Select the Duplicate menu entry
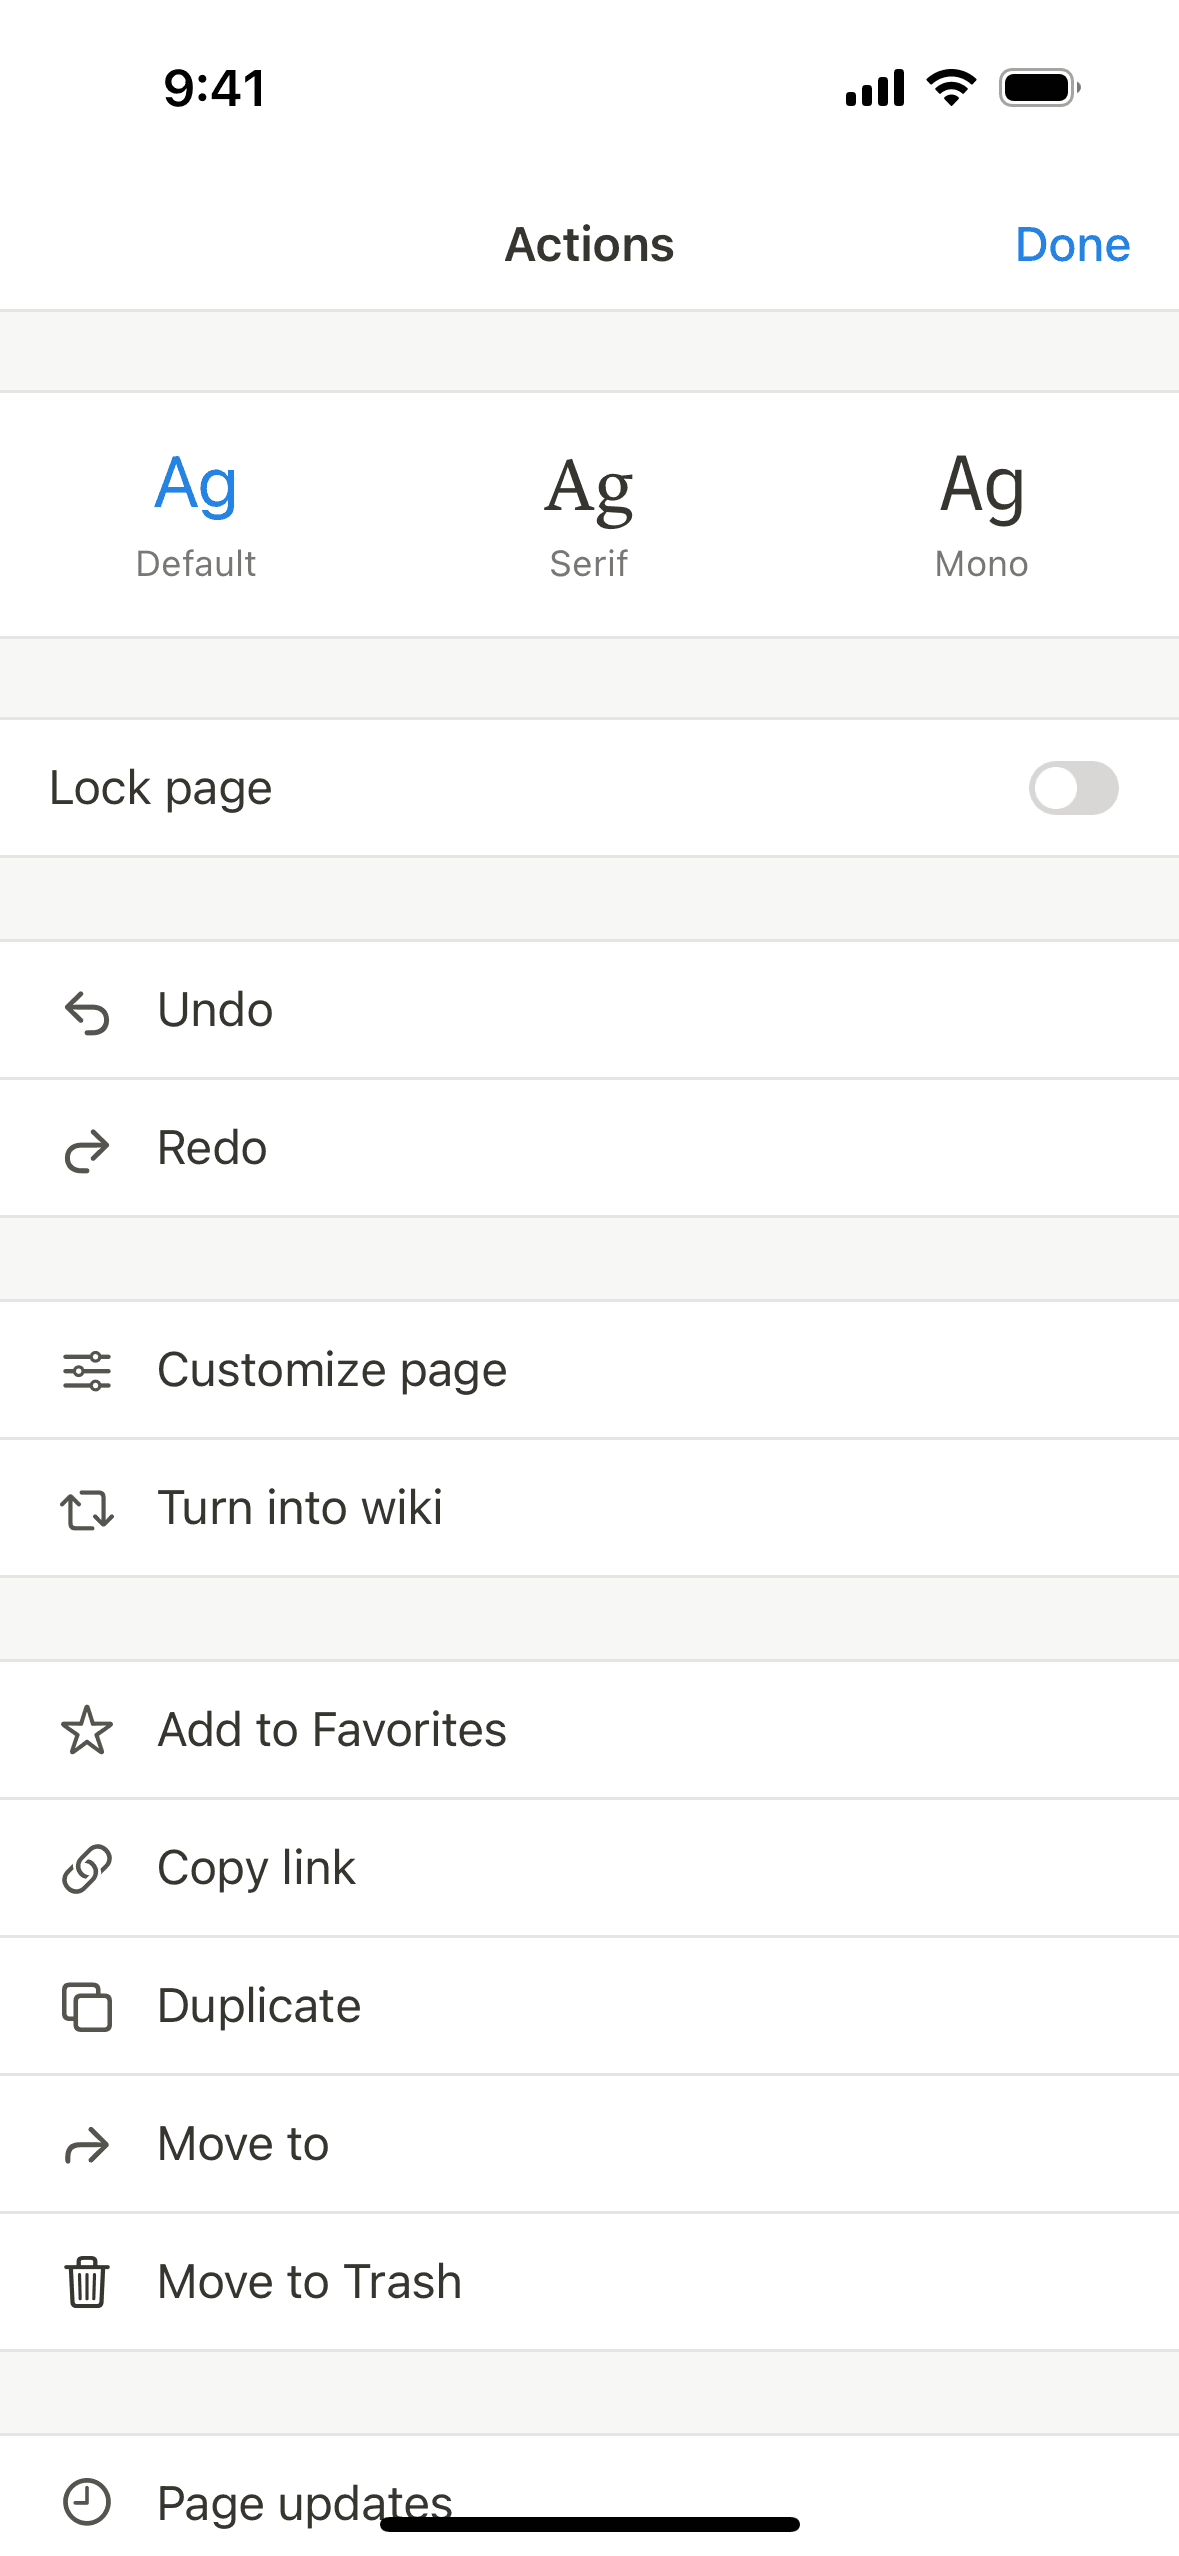The image size is (1179, 2556). tap(260, 2006)
